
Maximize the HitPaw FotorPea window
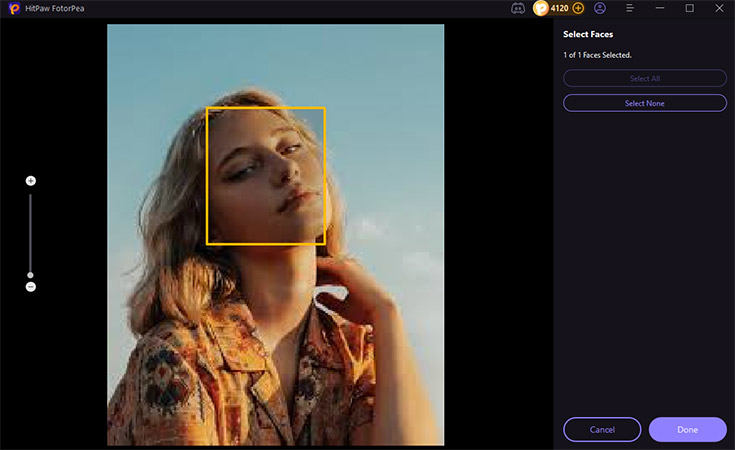coord(690,8)
